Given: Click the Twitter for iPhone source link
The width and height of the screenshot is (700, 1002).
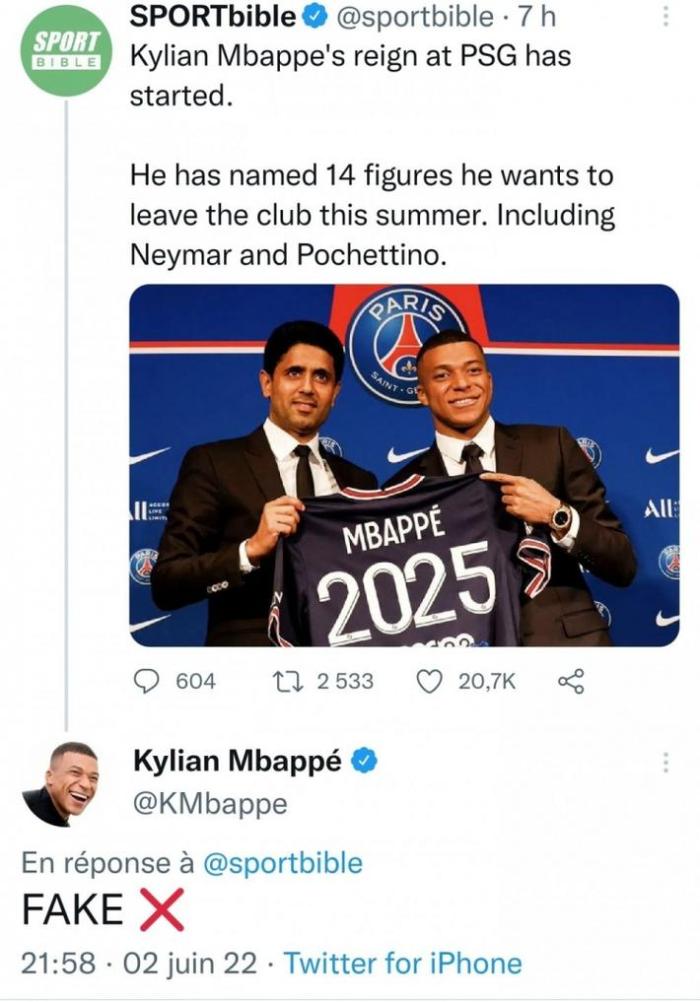Looking at the screenshot, I should point(402,963).
